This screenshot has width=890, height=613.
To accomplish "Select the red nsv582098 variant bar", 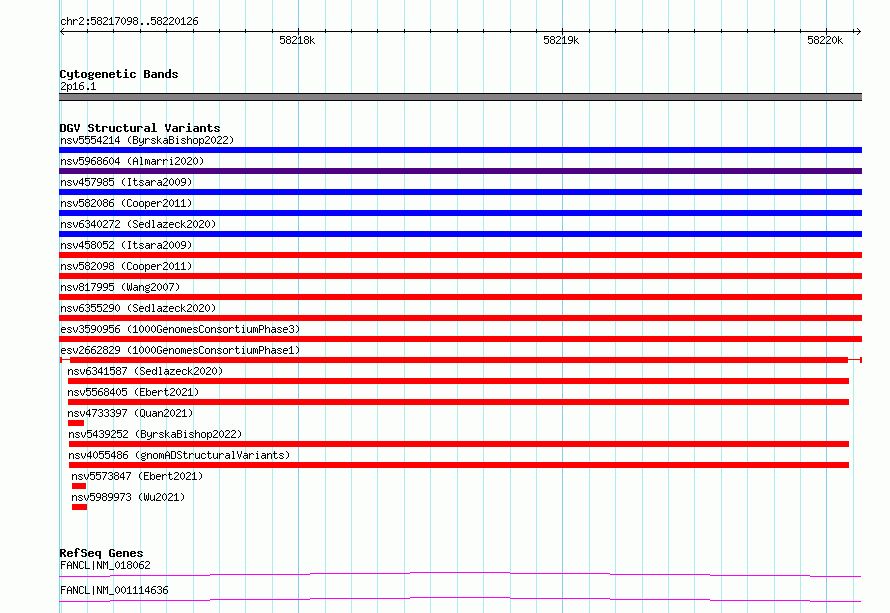I will coord(460,276).
